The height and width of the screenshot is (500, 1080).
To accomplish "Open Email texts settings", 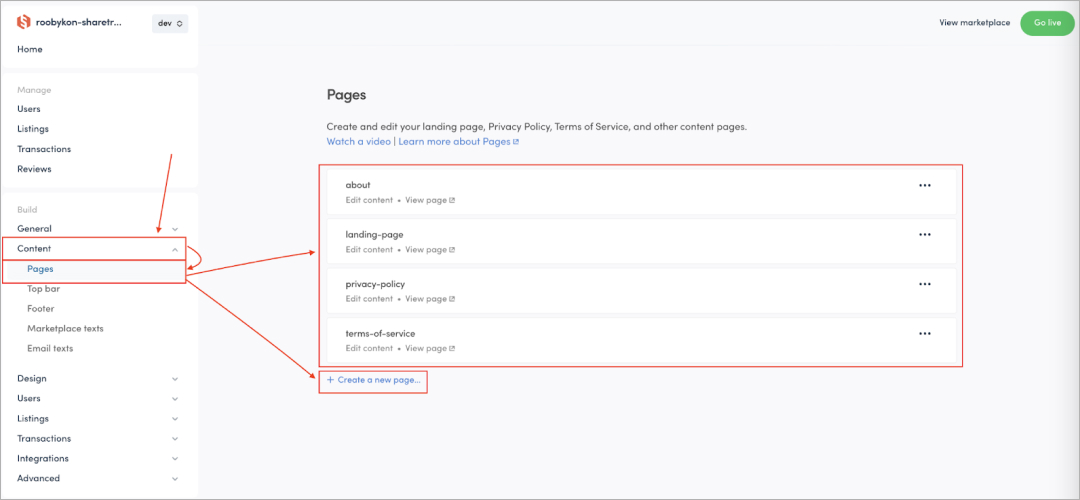I will click(50, 348).
